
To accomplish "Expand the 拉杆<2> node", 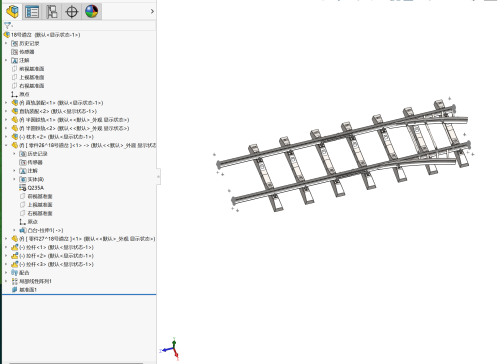I will click(x=6, y=256).
